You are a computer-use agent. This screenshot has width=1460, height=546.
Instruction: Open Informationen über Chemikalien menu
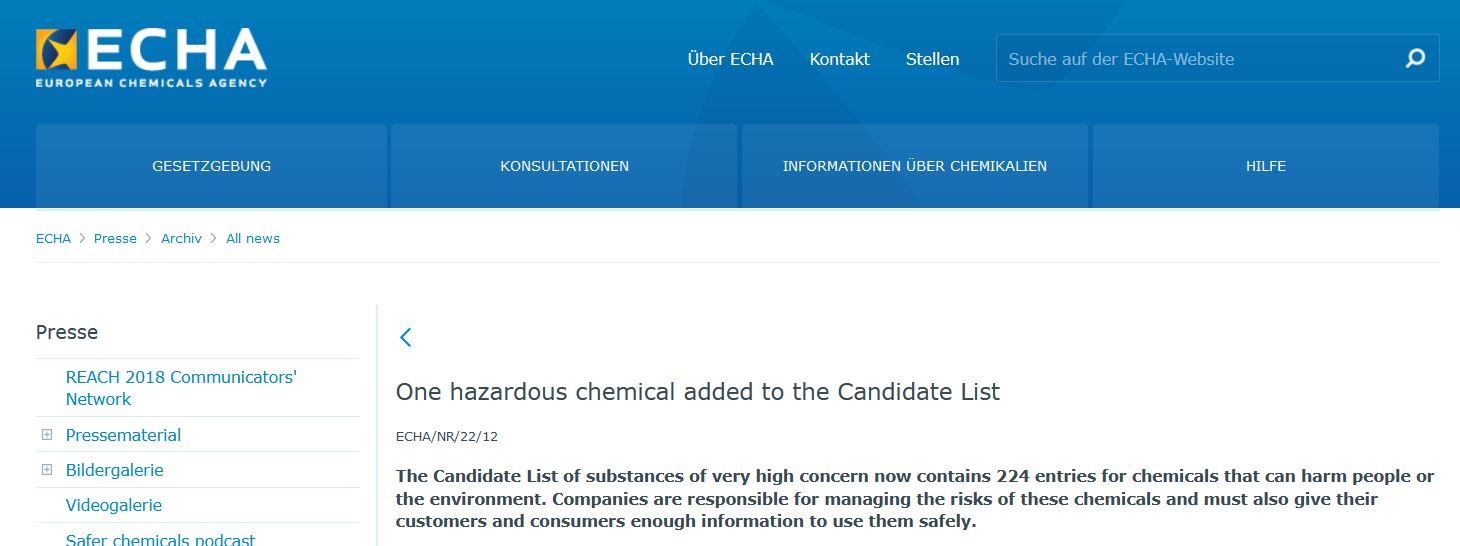click(x=914, y=166)
